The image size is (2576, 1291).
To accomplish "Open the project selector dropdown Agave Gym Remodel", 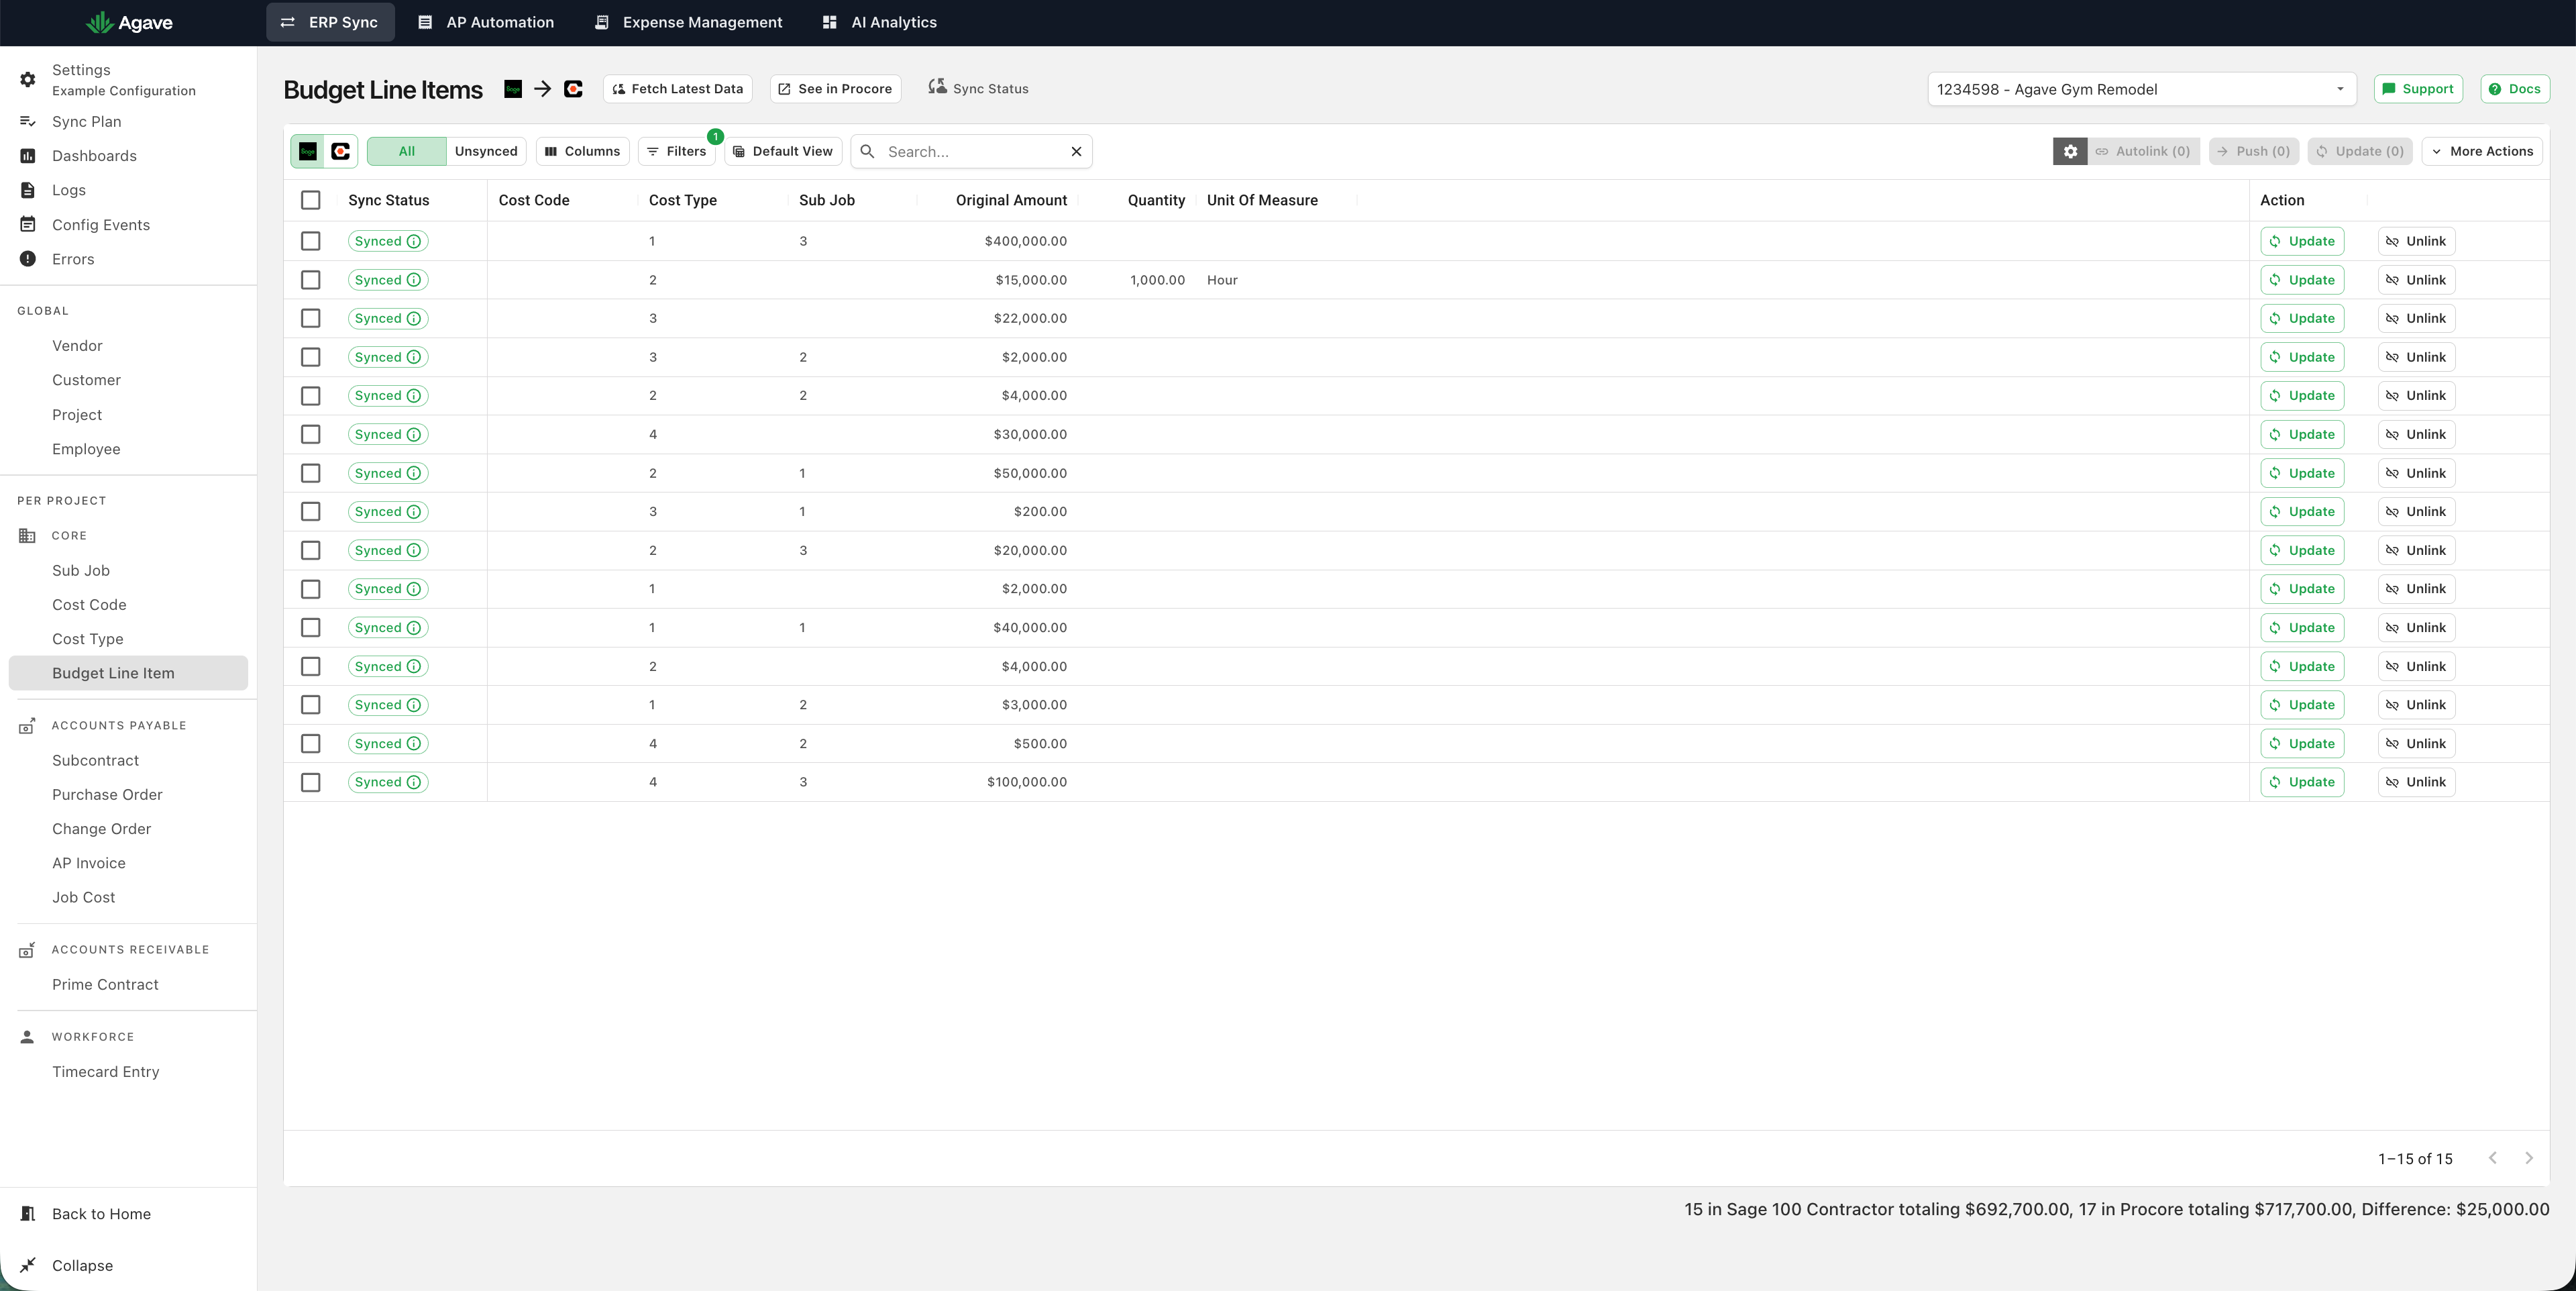I will pyautogui.click(x=2141, y=89).
